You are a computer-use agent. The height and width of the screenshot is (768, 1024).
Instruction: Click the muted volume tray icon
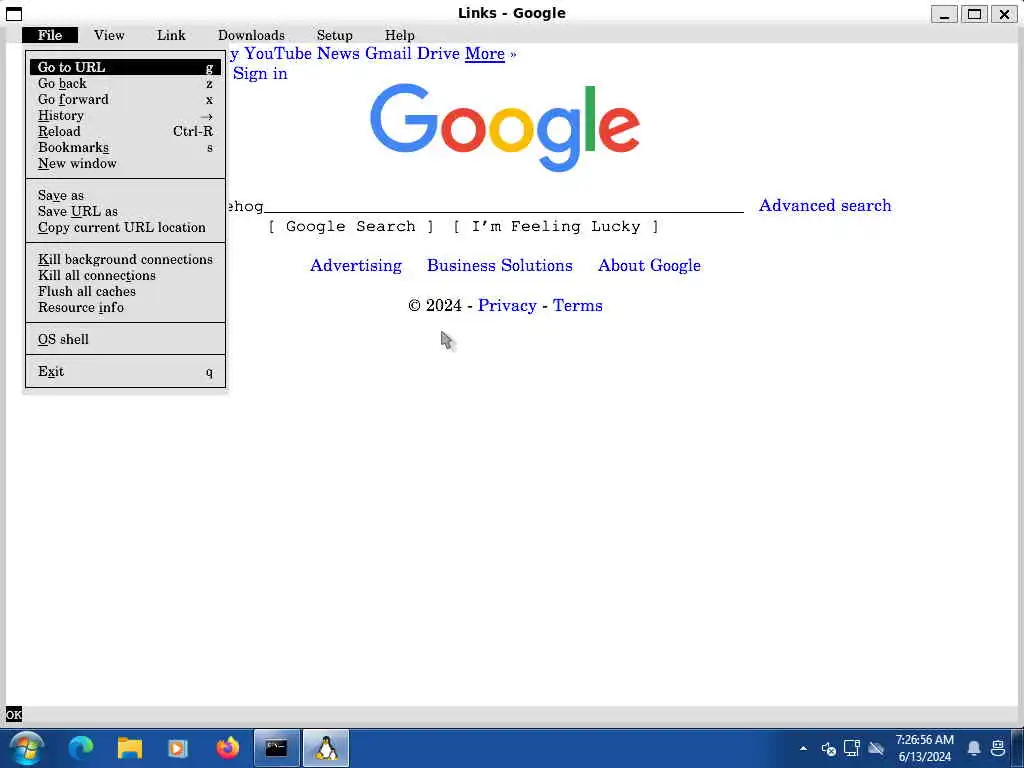[828, 748]
